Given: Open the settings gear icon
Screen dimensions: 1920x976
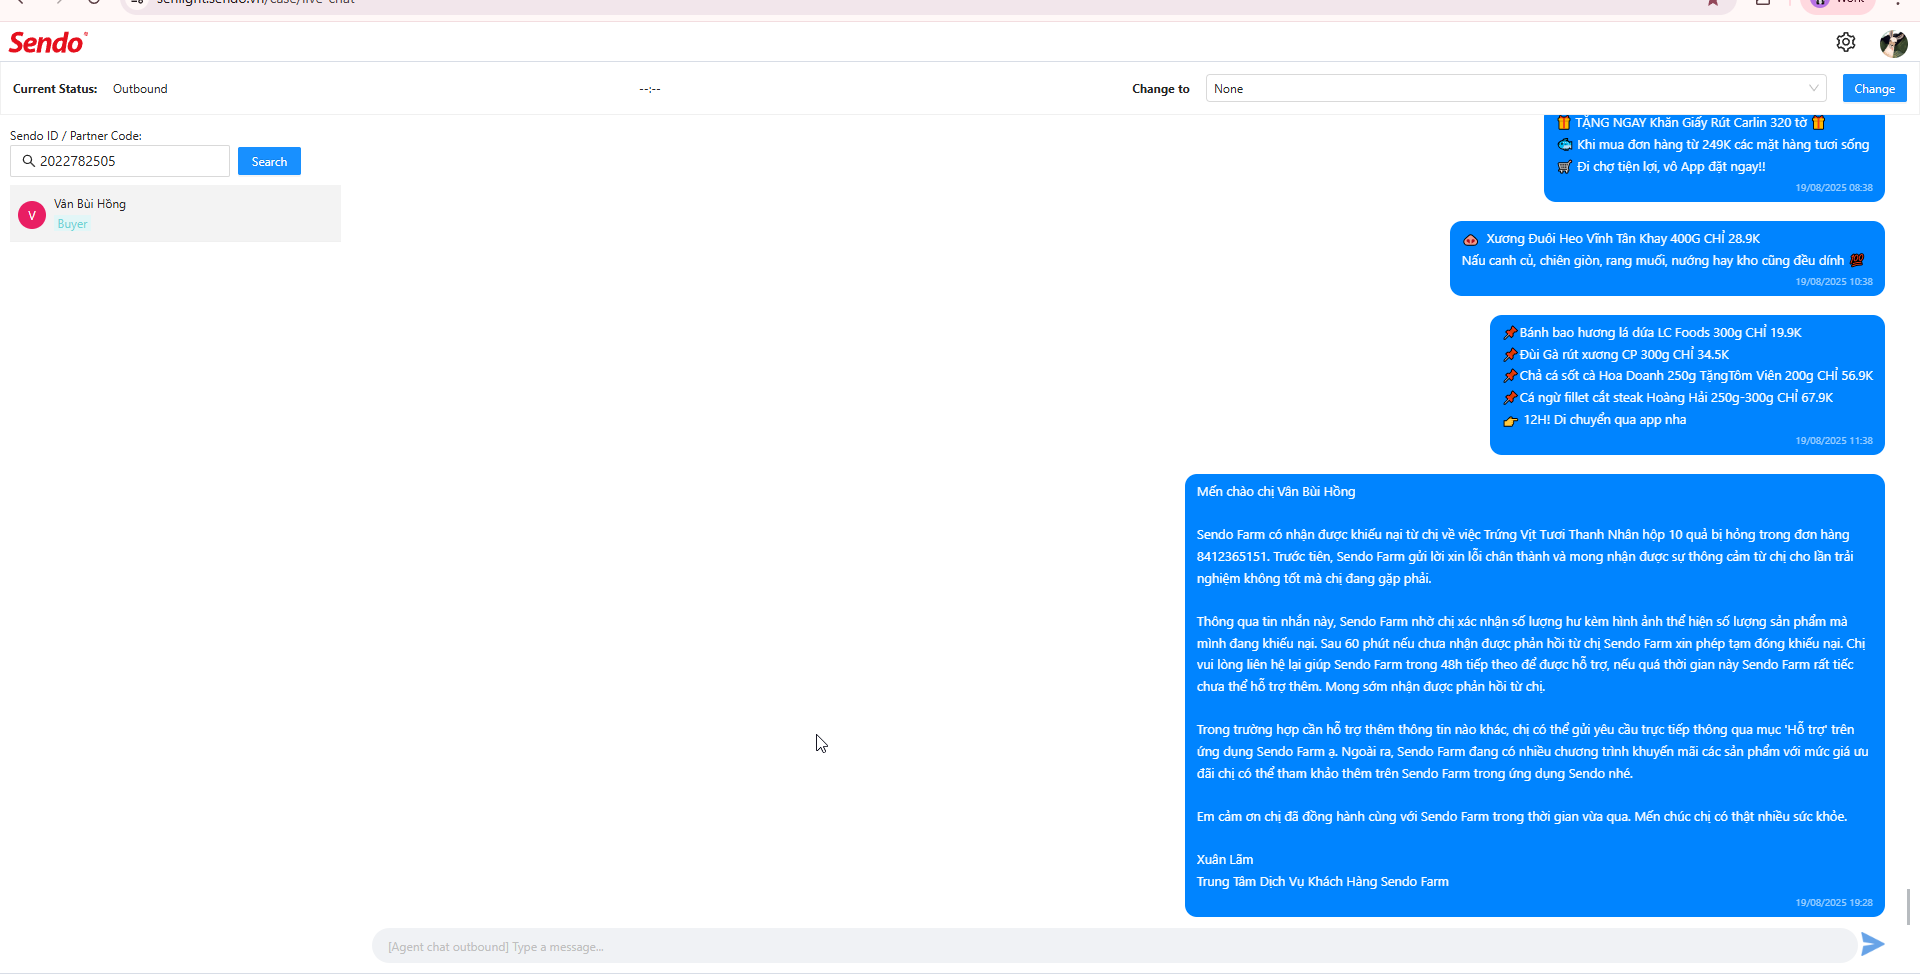Looking at the screenshot, I should click(x=1846, y=42).
